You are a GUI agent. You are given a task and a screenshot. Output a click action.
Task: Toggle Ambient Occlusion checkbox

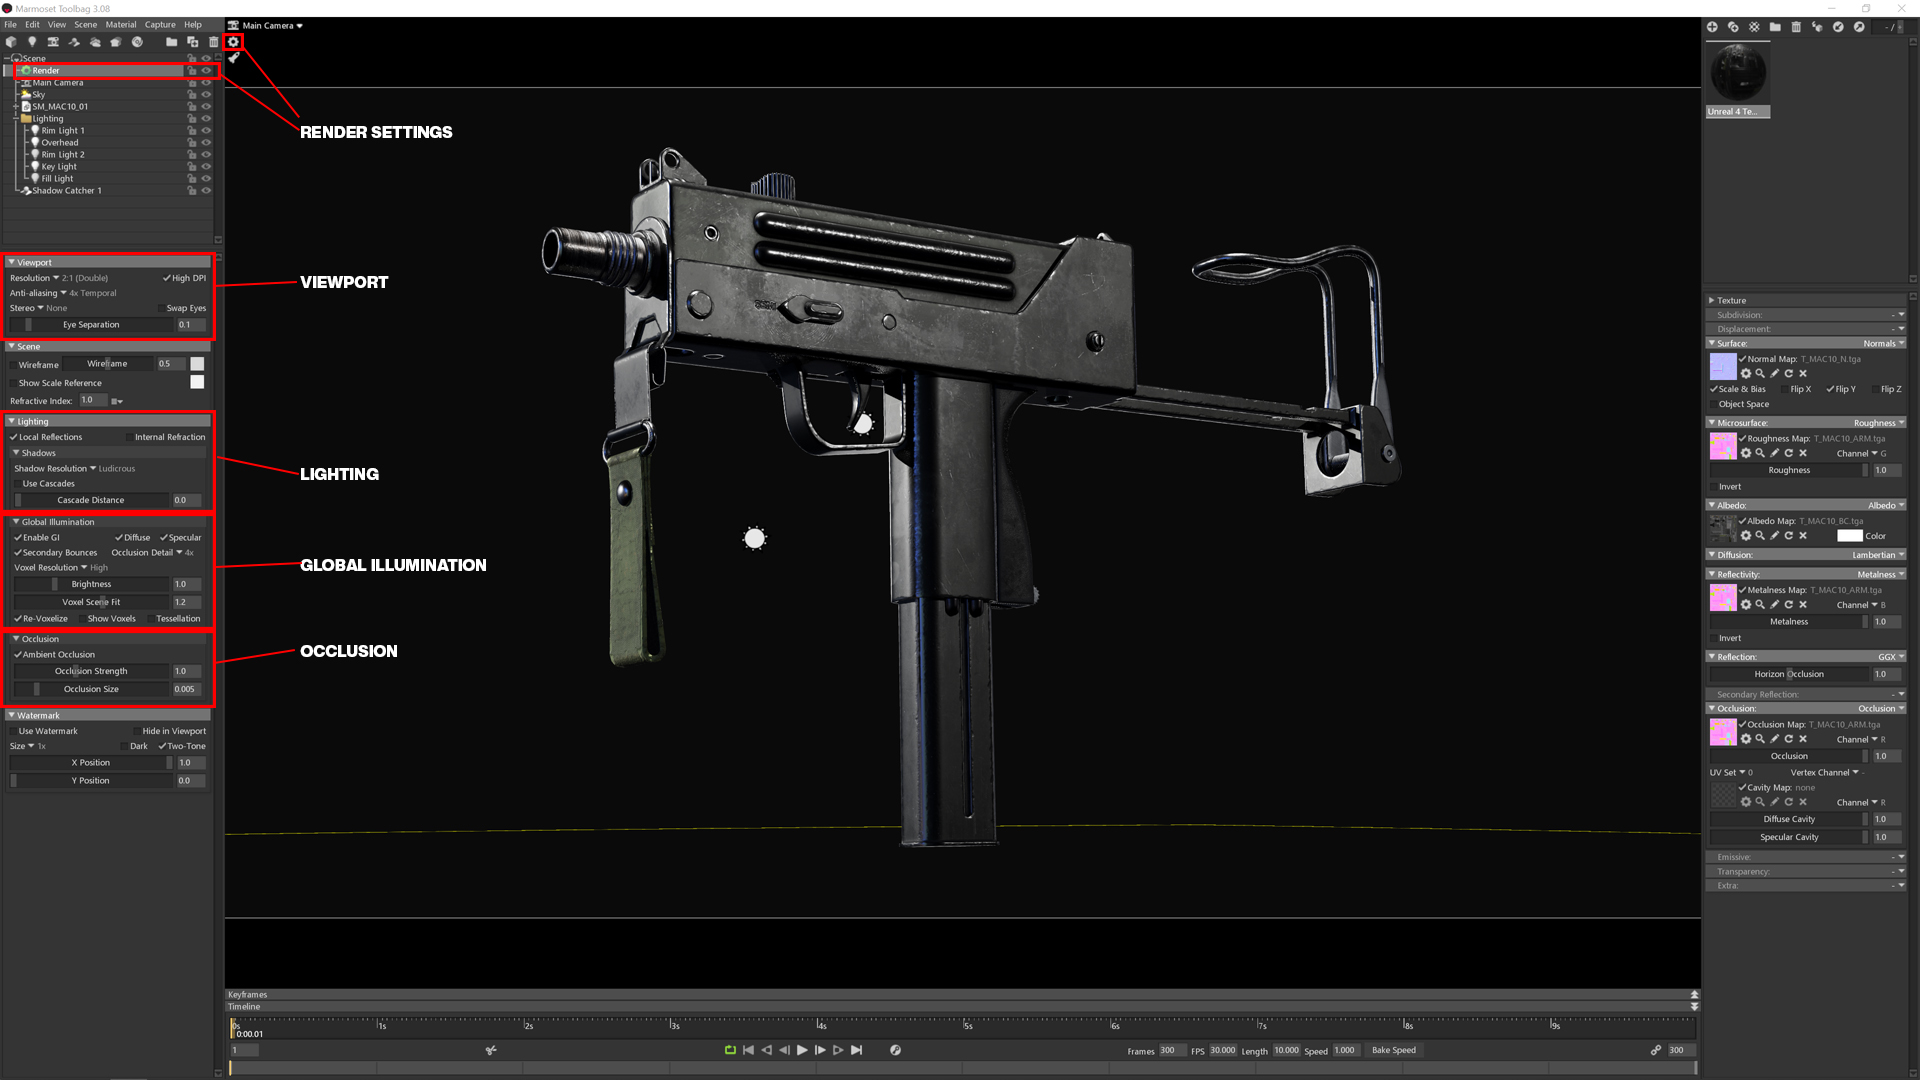[18, 655]
